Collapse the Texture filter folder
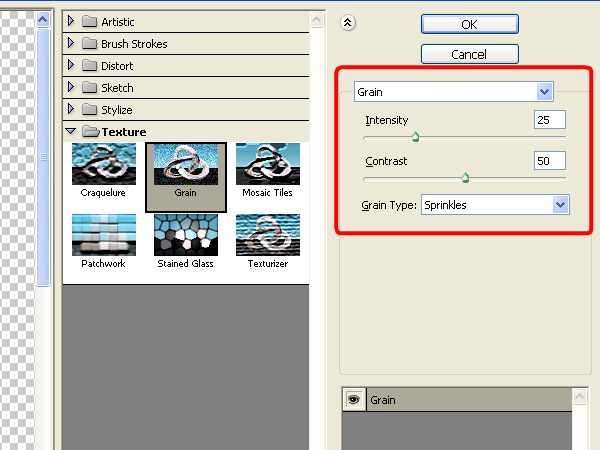600x450 pixels. pos(71,131)
